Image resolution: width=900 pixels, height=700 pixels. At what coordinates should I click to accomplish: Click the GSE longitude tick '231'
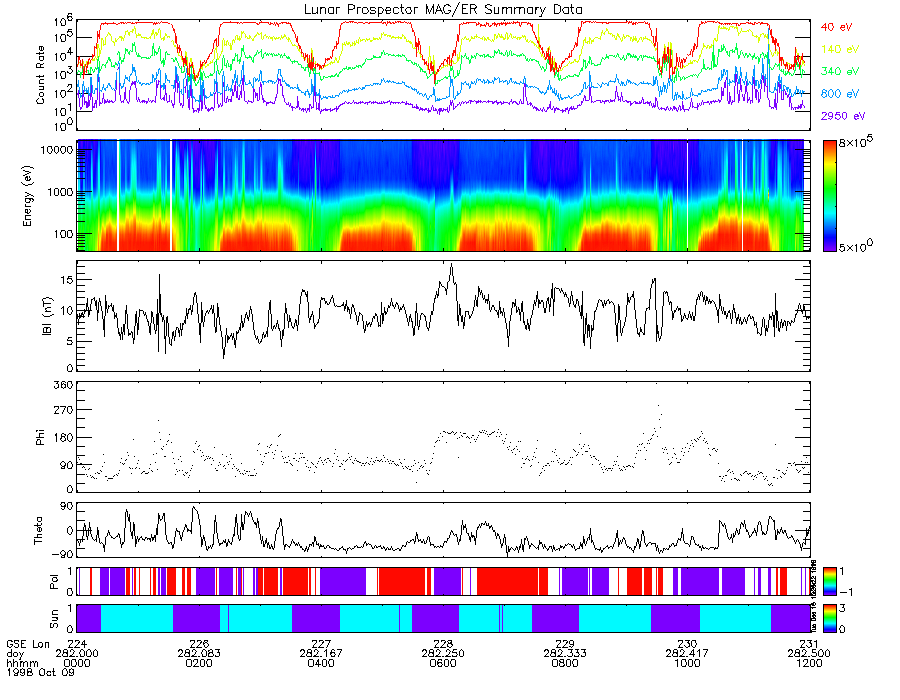point(809,644)
